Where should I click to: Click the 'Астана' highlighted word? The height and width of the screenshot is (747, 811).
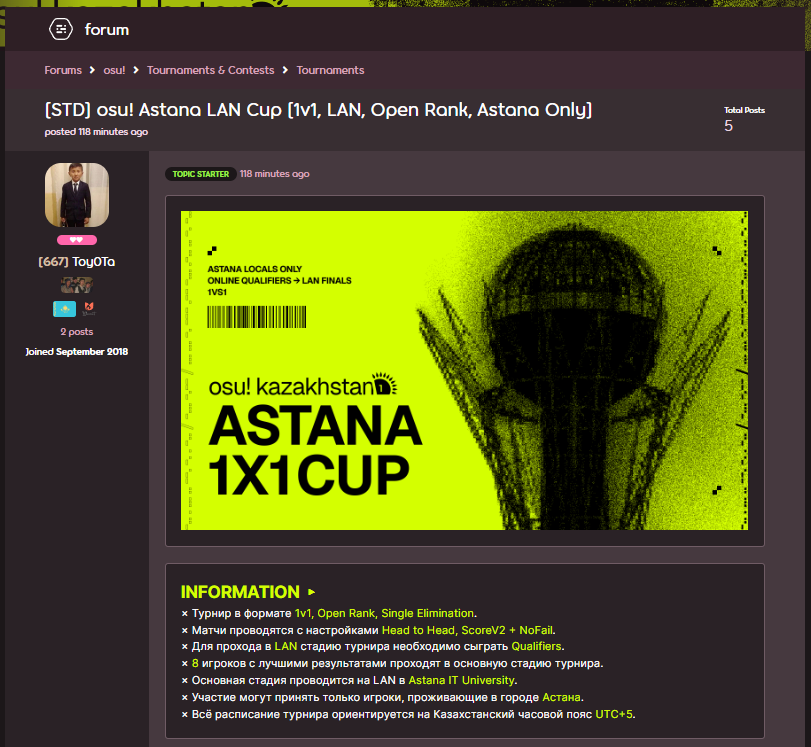pos(561,697)
